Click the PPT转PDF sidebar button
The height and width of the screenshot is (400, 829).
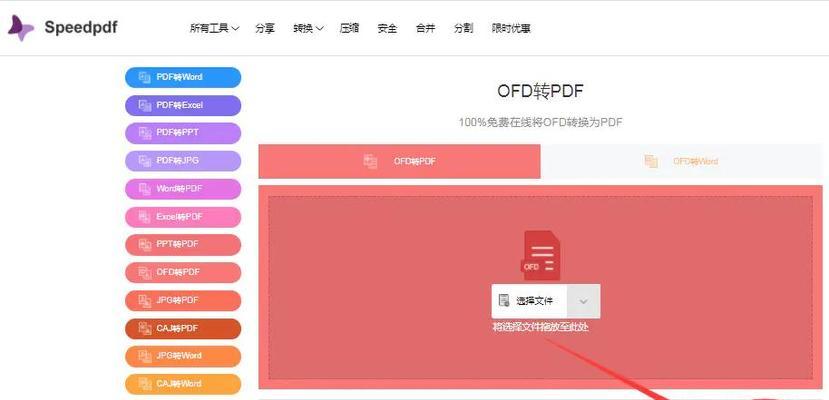183,244
